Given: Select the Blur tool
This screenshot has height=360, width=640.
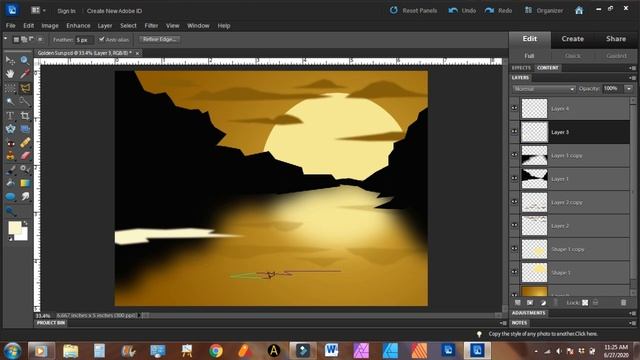Looking at the screenshot, I should pos(25,197).
